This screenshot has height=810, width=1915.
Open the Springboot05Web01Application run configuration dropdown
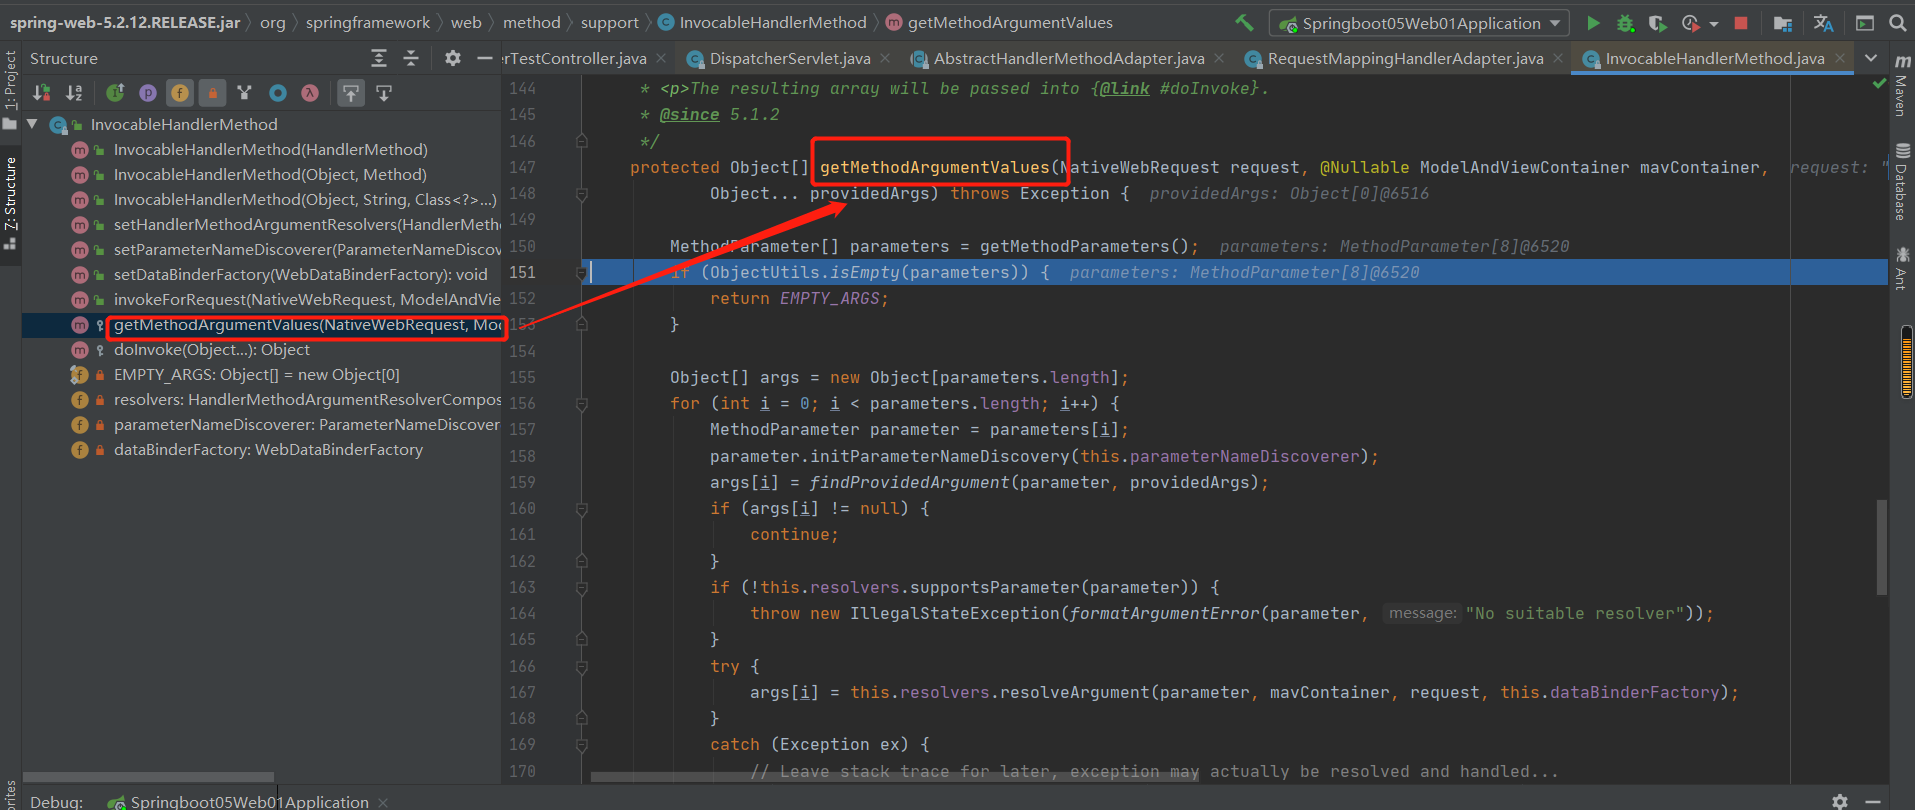click(x=1419, y=23)
